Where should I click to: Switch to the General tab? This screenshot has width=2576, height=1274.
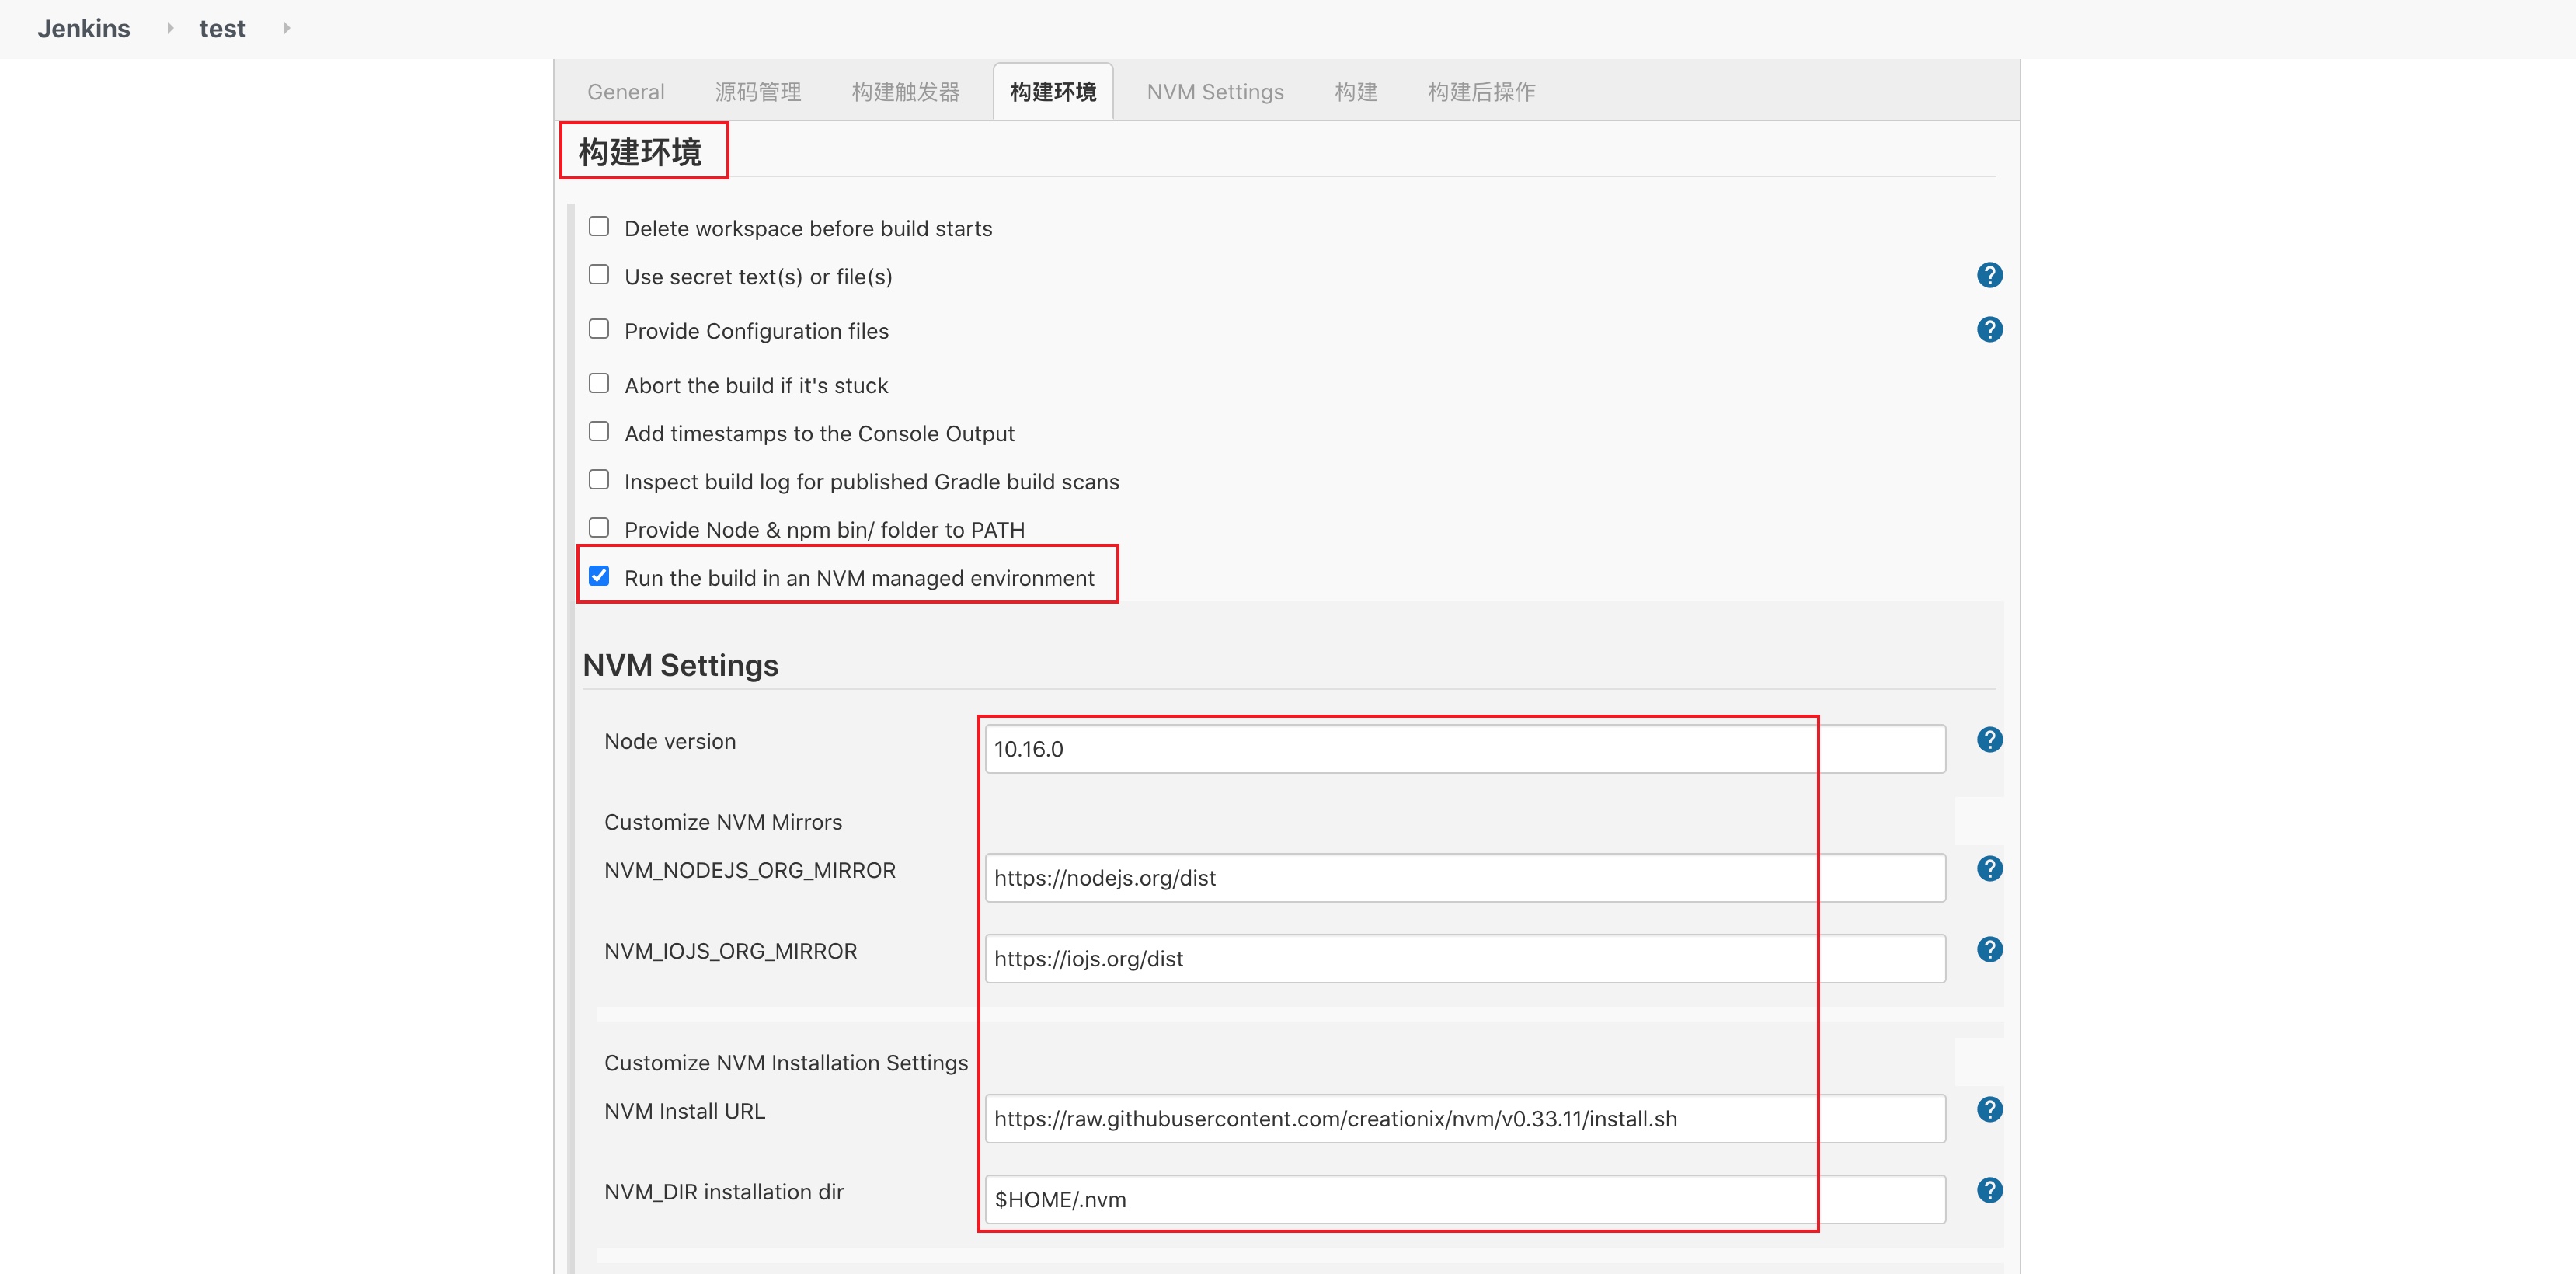tap(625, 92)
